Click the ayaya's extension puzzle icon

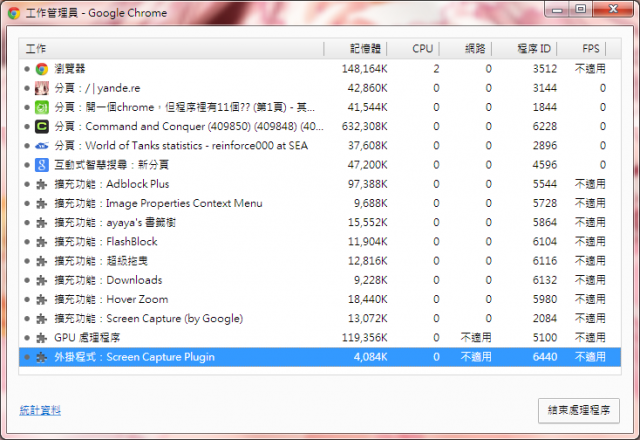[42, 223]
